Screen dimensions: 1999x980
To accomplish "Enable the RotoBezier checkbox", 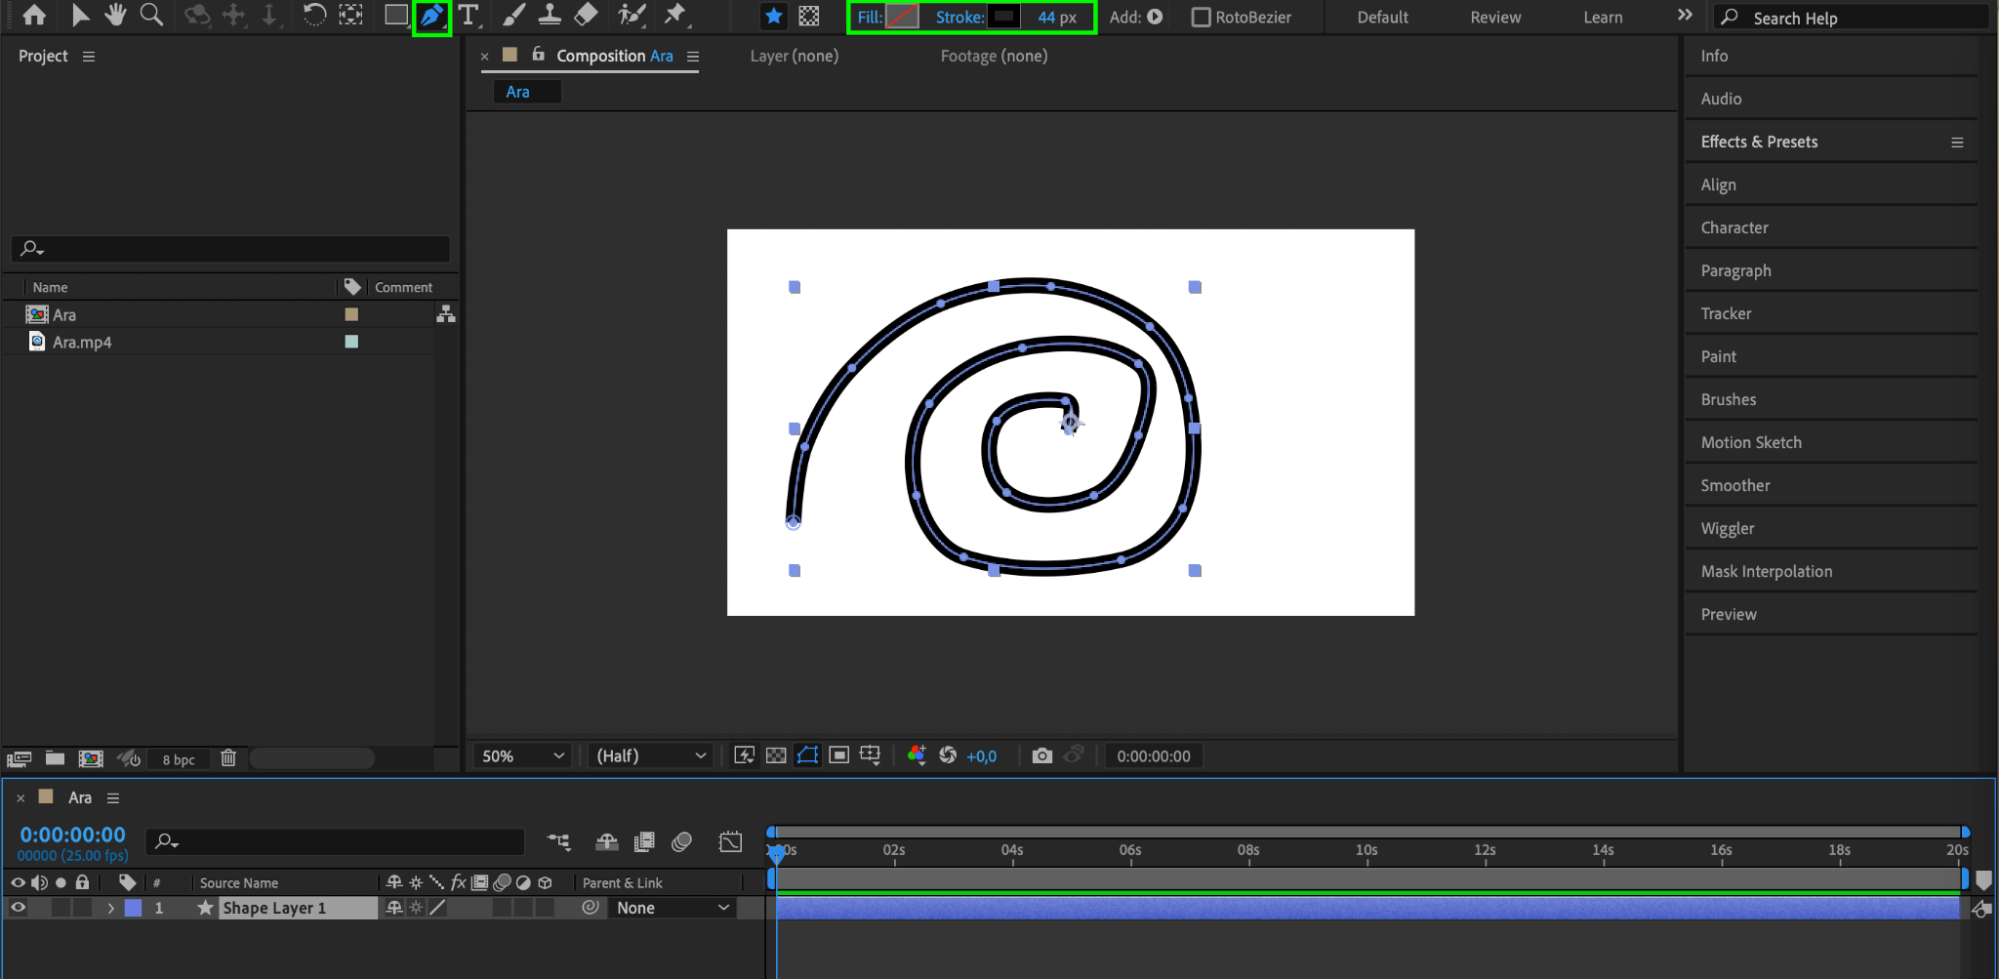I will (x=1201, y=17).
